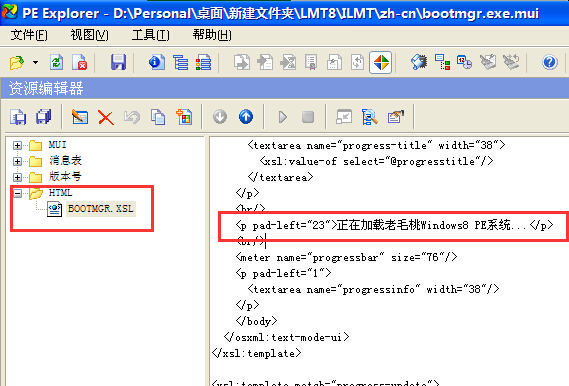
Task: Click the undo curved arrow icon
Action: tap(132, 117)
